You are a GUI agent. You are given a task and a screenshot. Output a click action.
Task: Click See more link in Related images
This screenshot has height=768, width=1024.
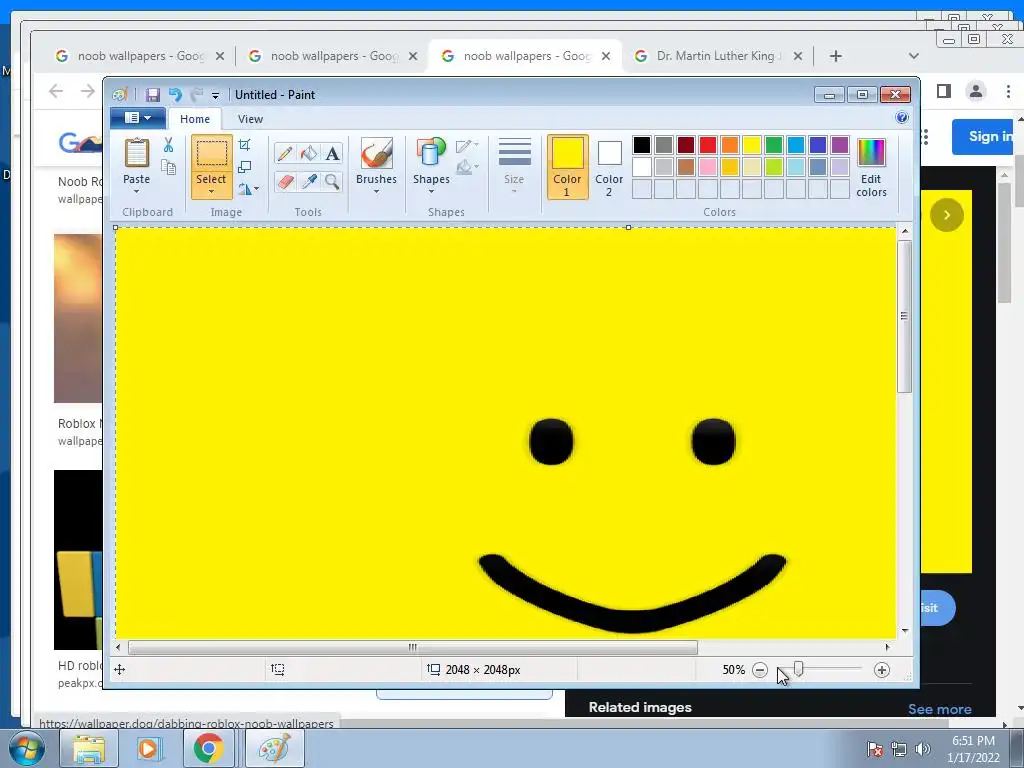[939, 709]
